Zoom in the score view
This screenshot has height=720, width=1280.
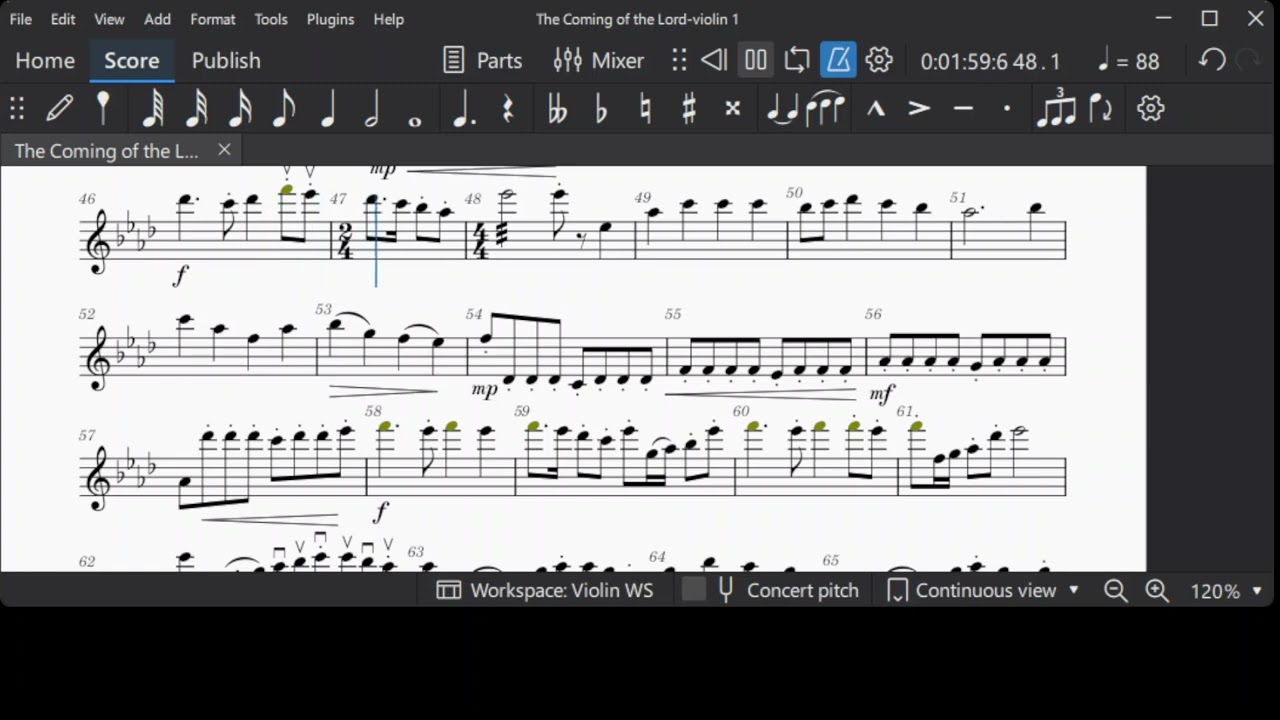pos(1157,590)
